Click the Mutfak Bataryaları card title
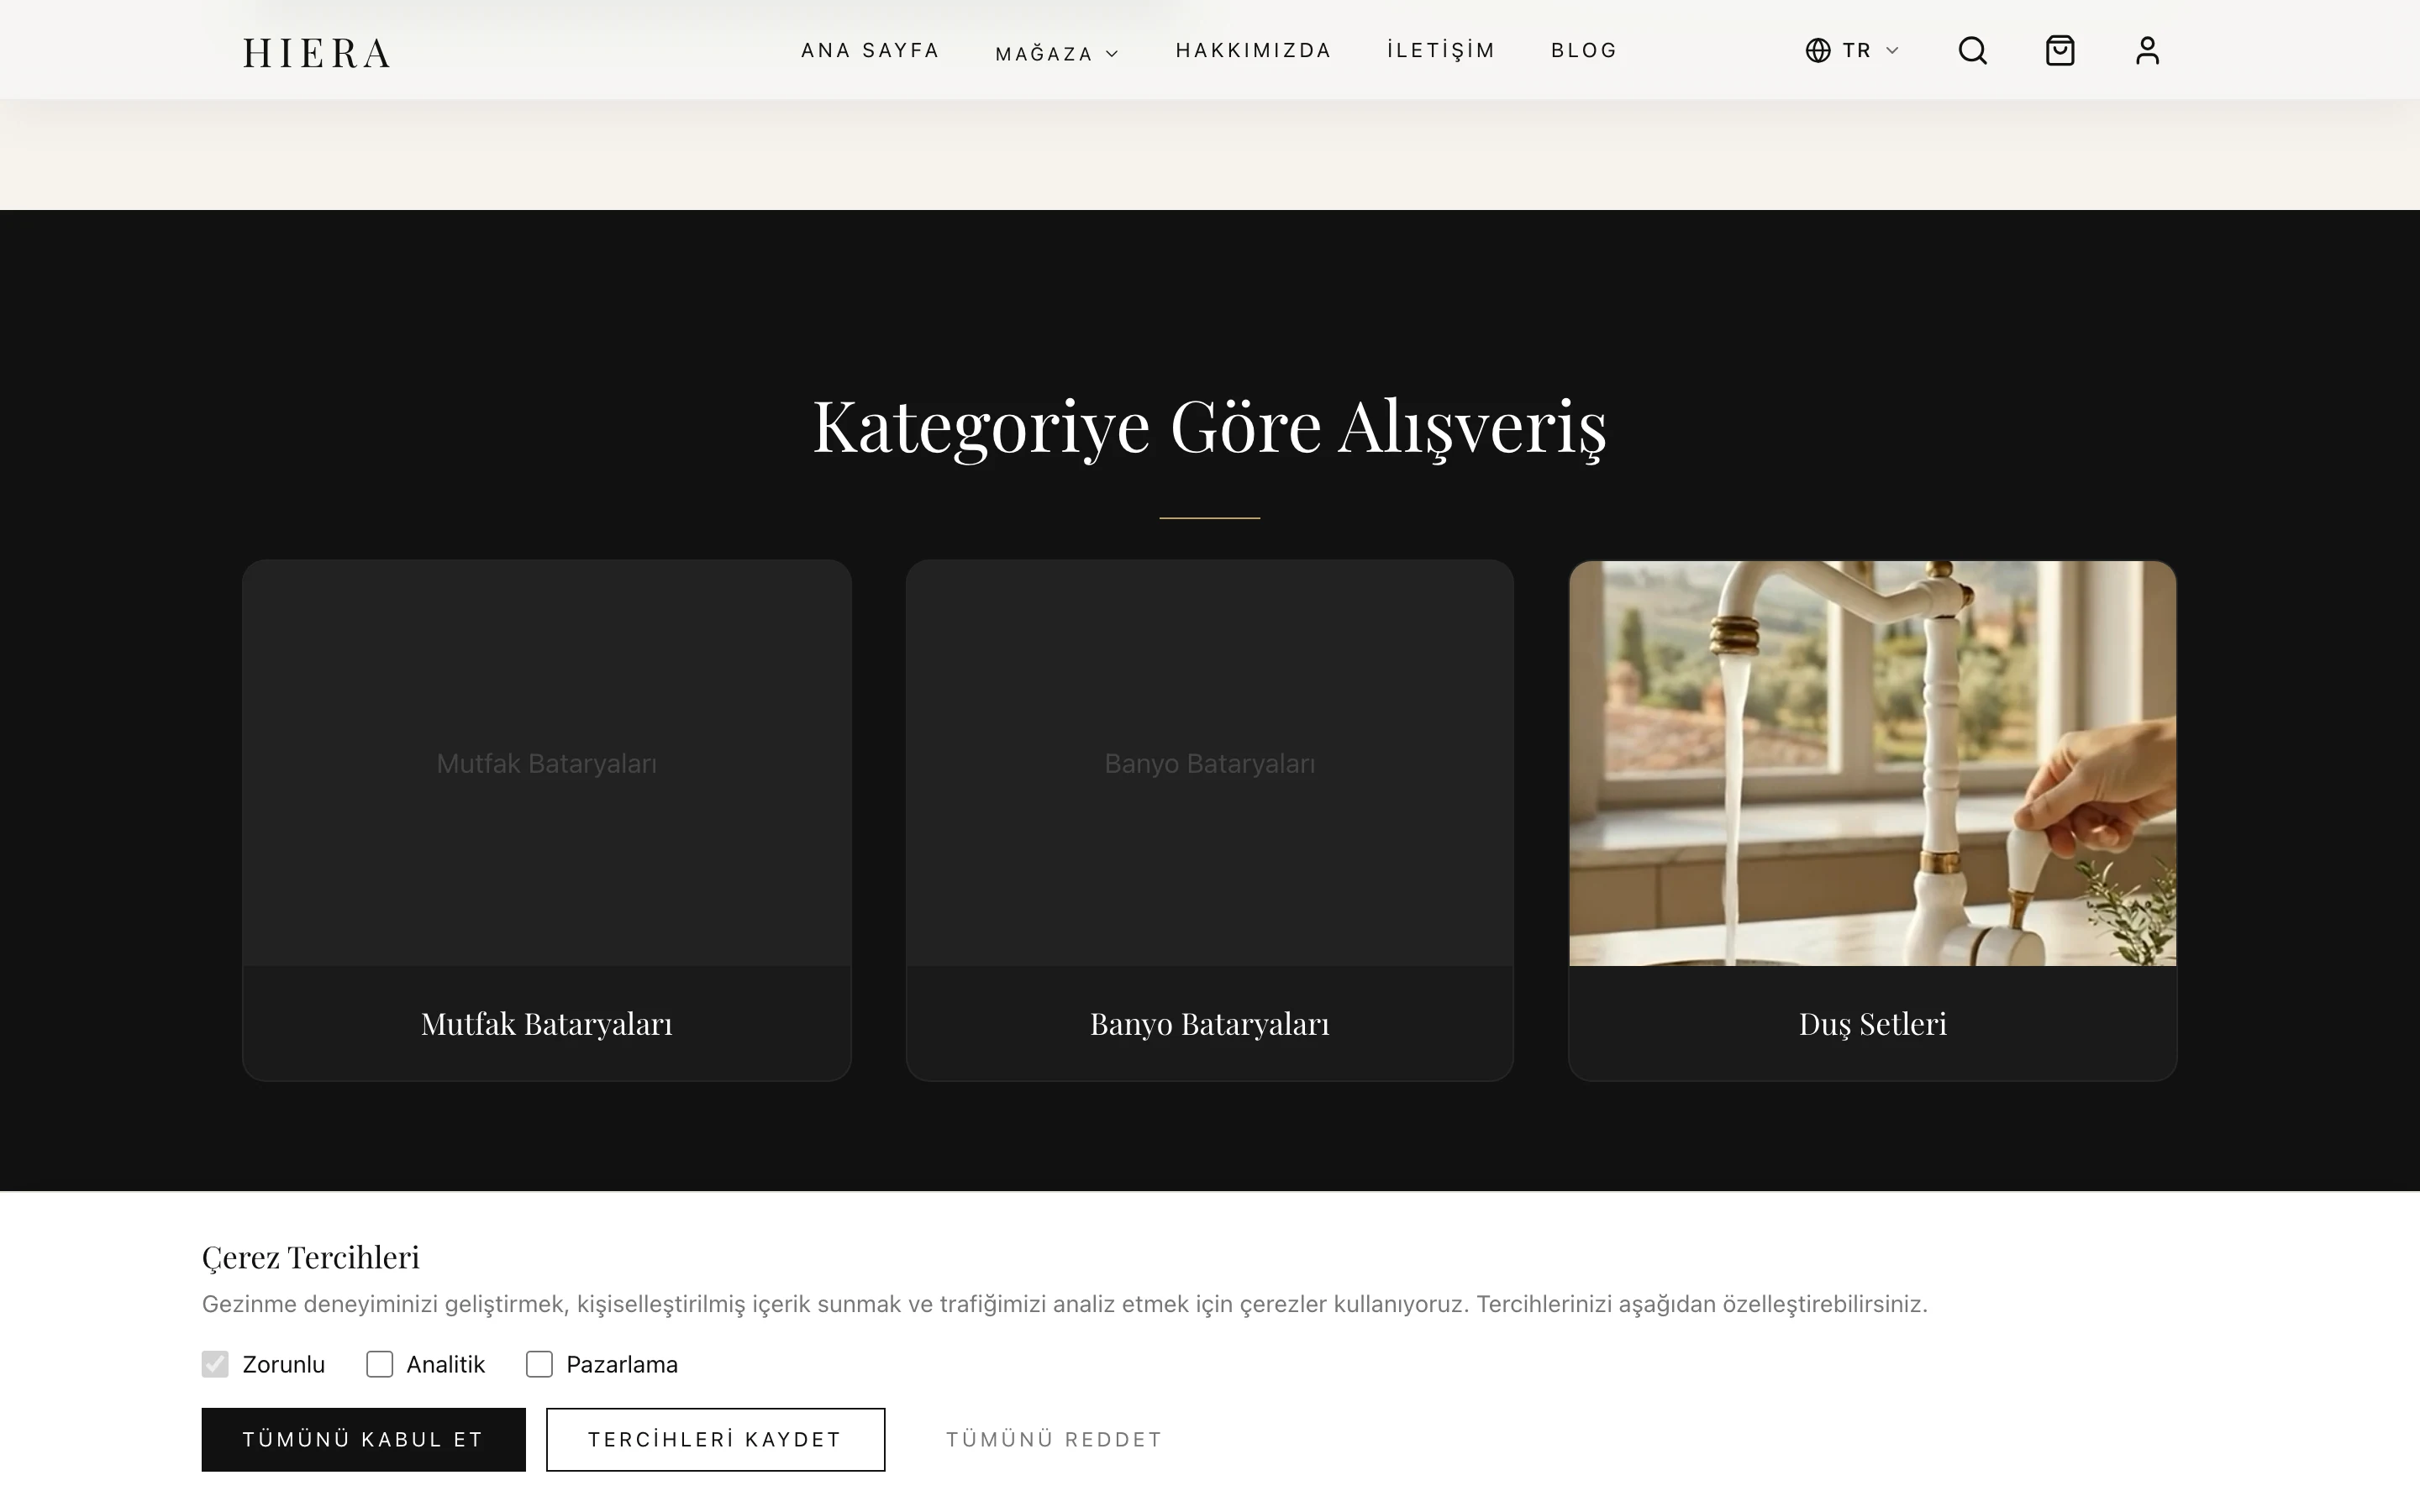2420x1512 pixels. (547, 1023)
